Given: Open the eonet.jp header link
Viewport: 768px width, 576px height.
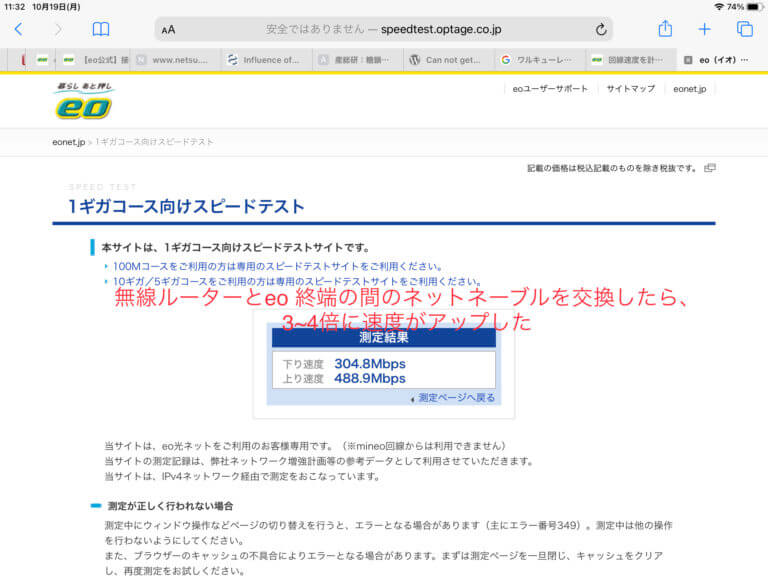Looking at the screenshot, I should (x=690, y=89).
